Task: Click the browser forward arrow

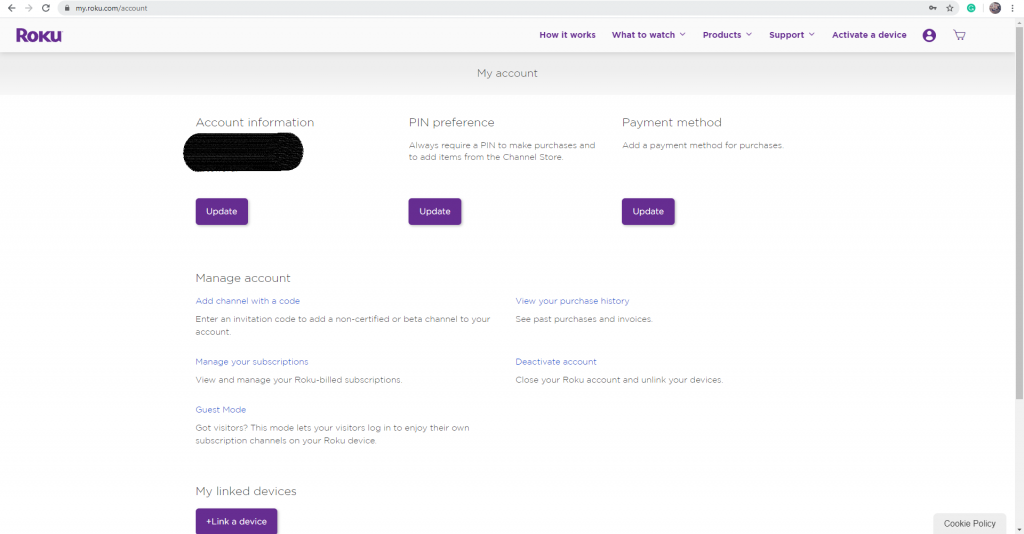Action: [x=28, y=8]
